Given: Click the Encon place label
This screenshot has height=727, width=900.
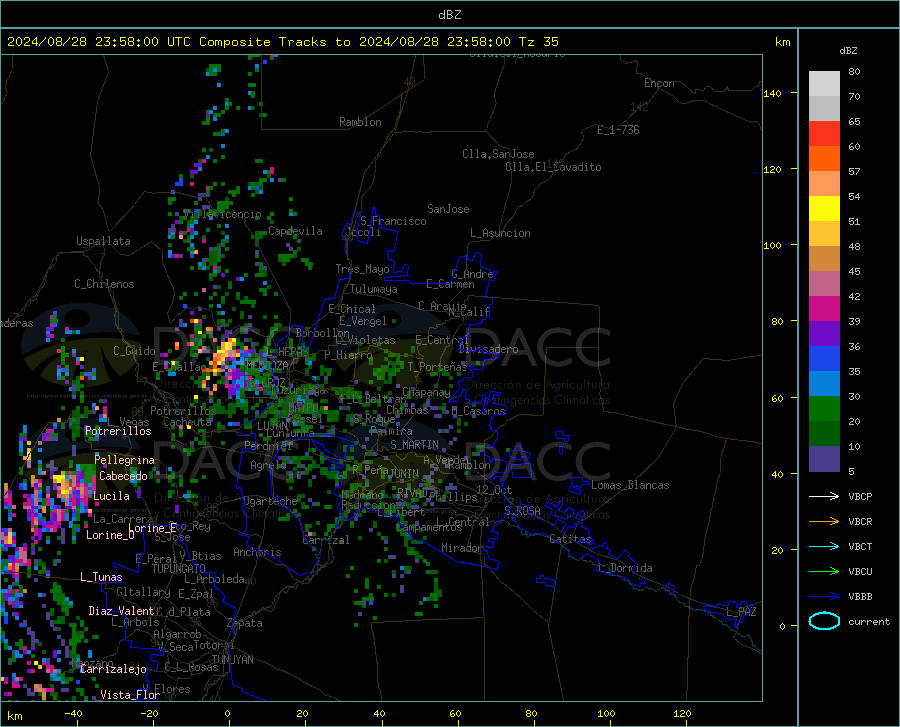Looking at the screenshot, I should click(x=659, y=83).
